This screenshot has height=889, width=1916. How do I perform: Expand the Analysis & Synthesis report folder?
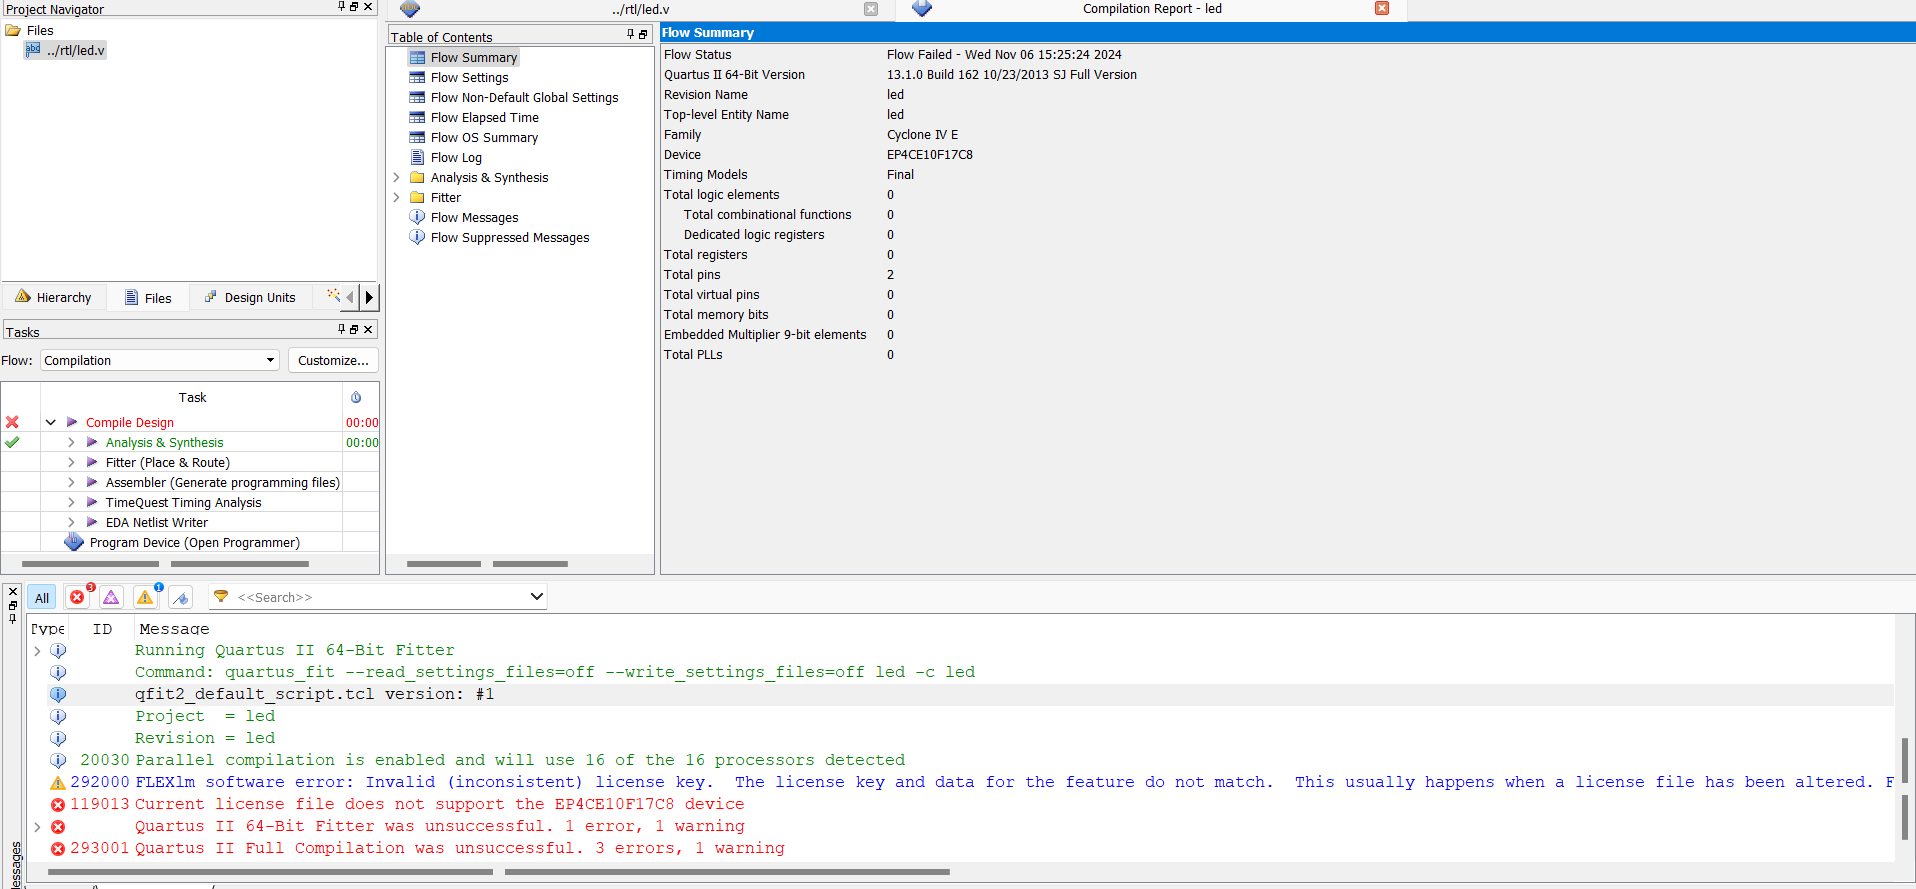(396, 177)
